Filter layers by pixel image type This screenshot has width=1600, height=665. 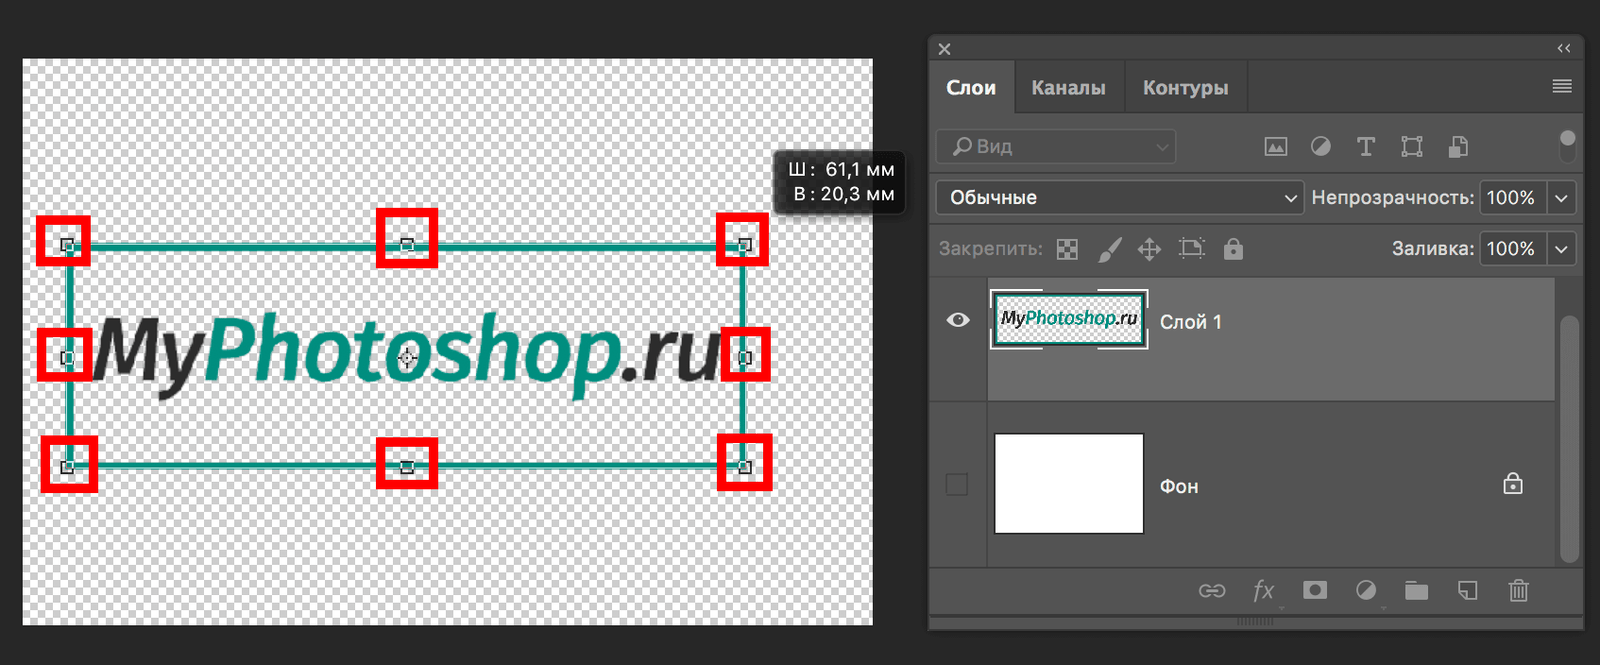click(x=1275, y=147)
